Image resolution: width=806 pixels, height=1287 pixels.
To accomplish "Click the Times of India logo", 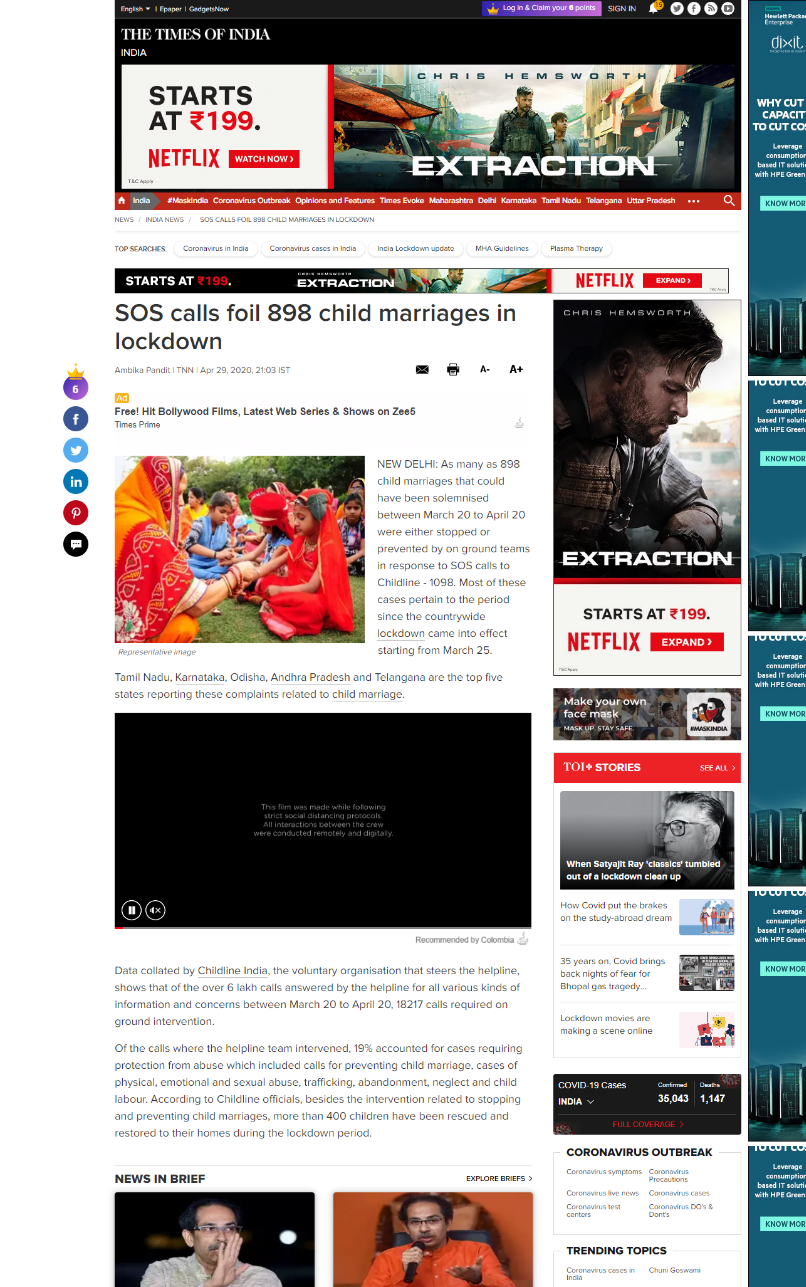I will pos(195,34).
